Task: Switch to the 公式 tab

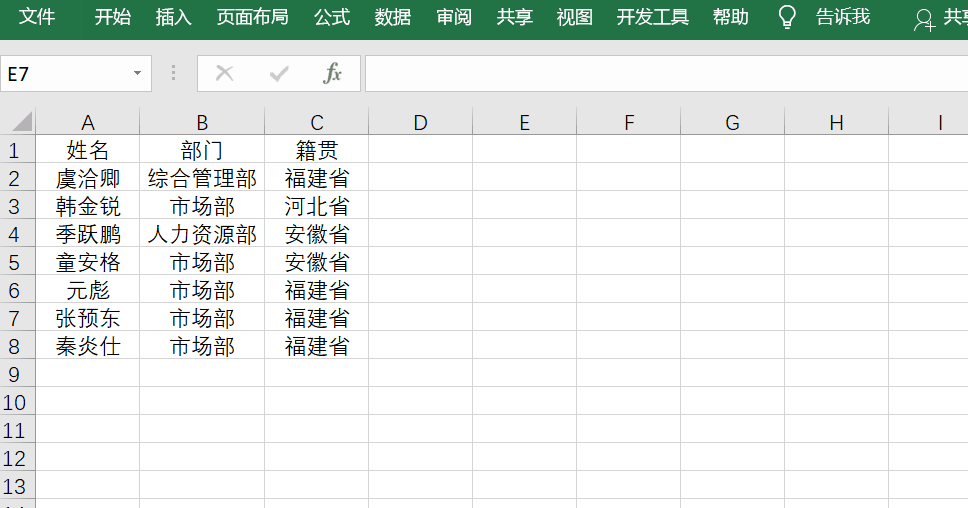Action: tap(331, 17)
